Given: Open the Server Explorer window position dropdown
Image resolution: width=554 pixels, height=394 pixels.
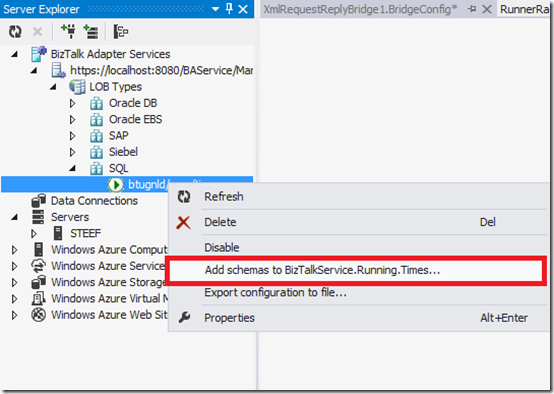Looking at the screenshot, I should coord(216,9).
